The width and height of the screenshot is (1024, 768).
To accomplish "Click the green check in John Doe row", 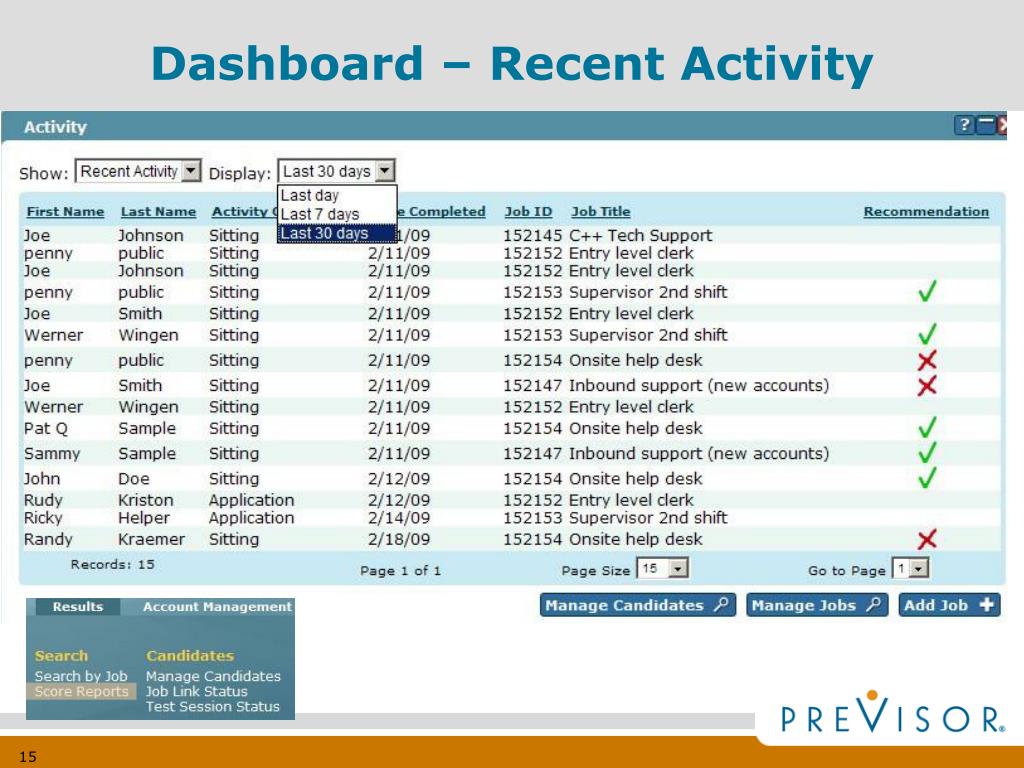I will [927, 478].
